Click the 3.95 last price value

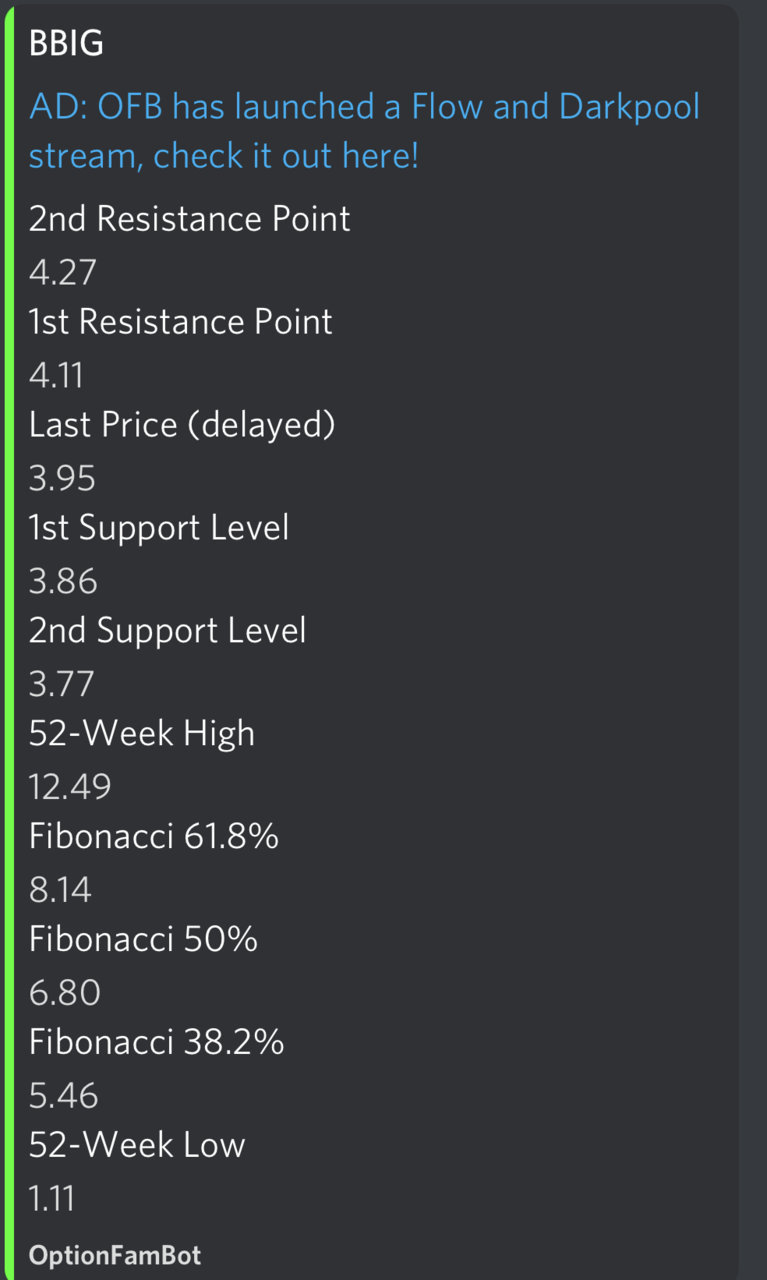pos(62,477)
